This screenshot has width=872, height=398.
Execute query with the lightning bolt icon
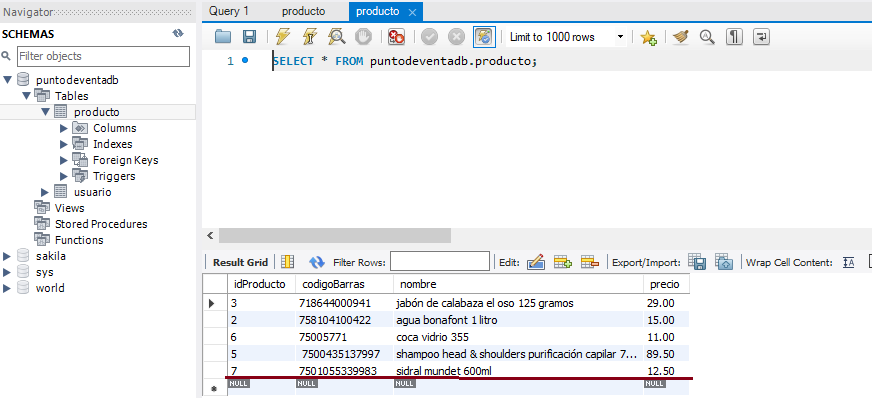283,37
